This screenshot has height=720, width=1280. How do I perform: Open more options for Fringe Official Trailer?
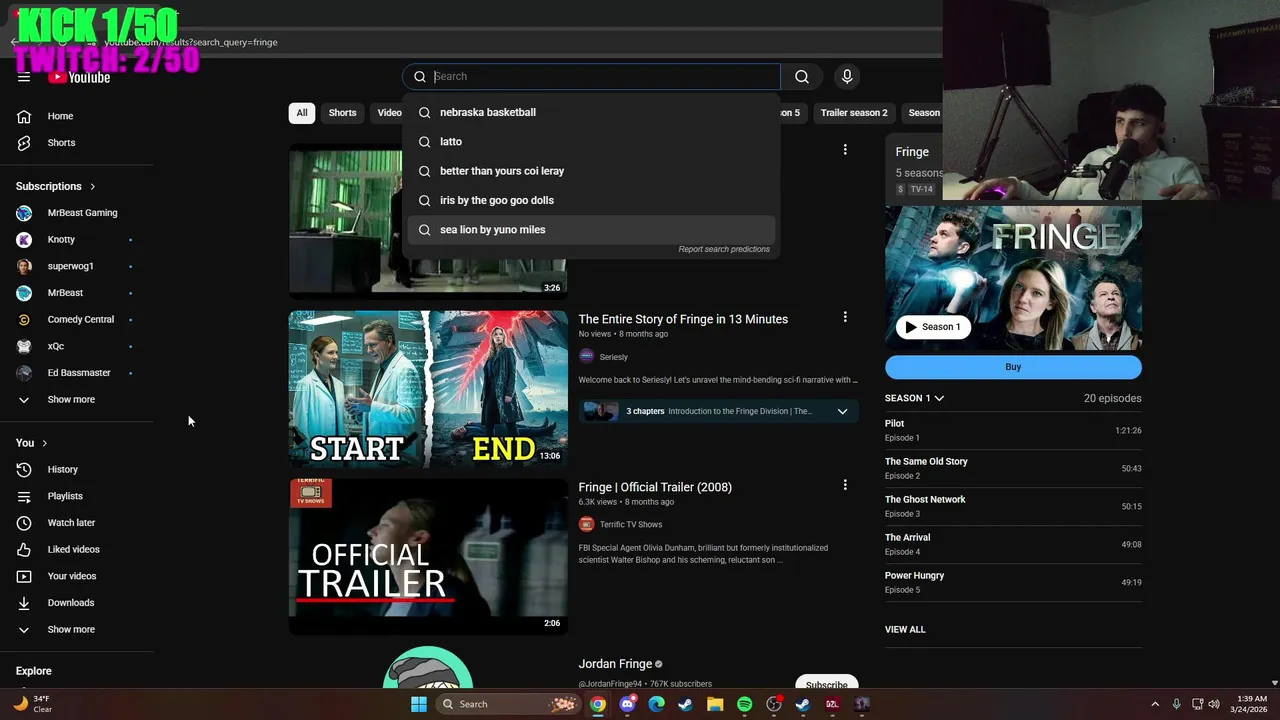click(x=845, y=485)
